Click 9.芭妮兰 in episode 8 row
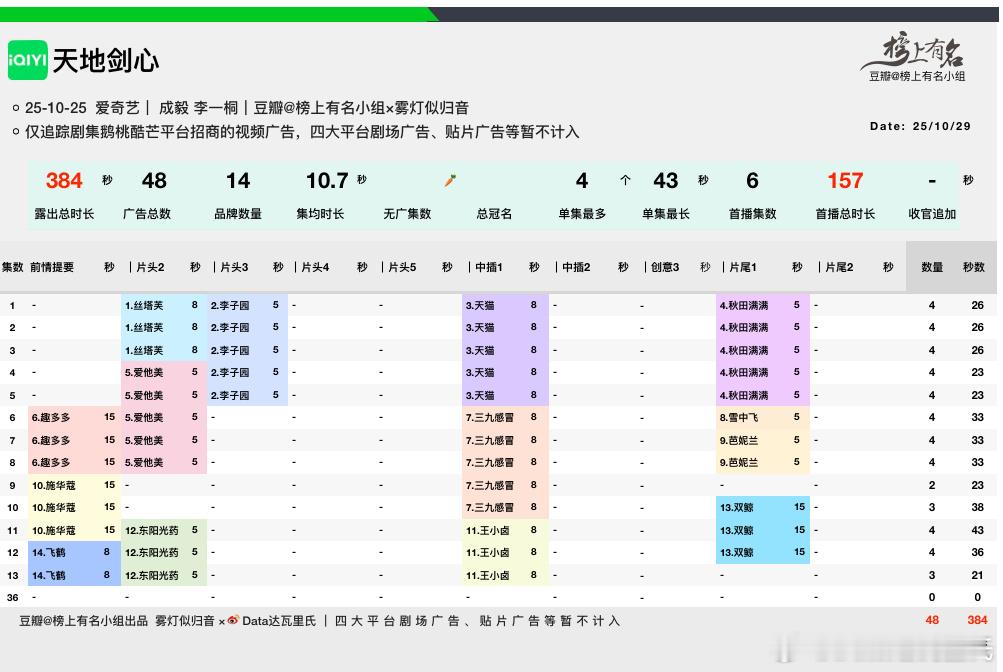Viewport: 1003px width, 672px height. [739, 462]
